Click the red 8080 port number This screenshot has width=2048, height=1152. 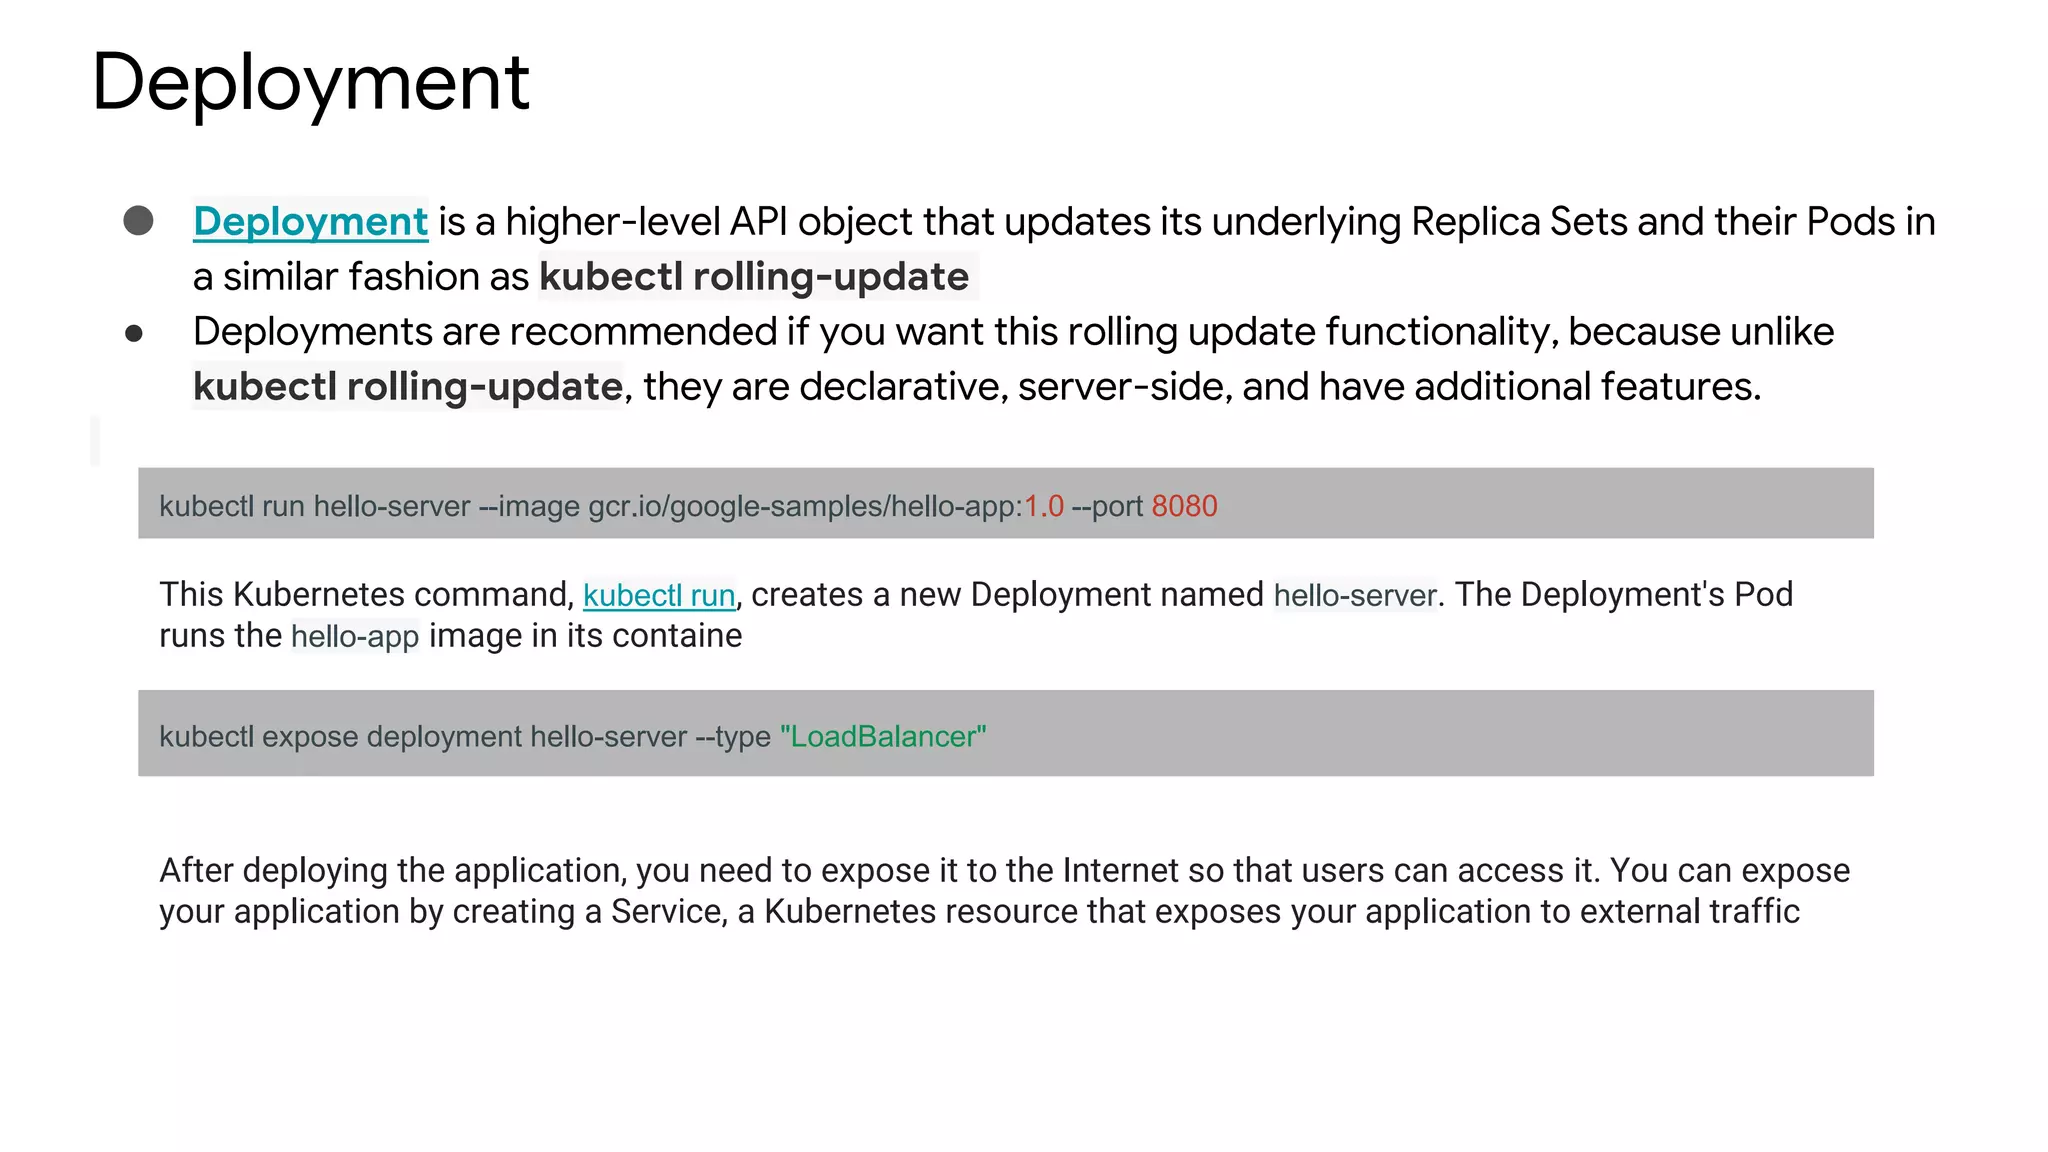[x=1184, y=506]
